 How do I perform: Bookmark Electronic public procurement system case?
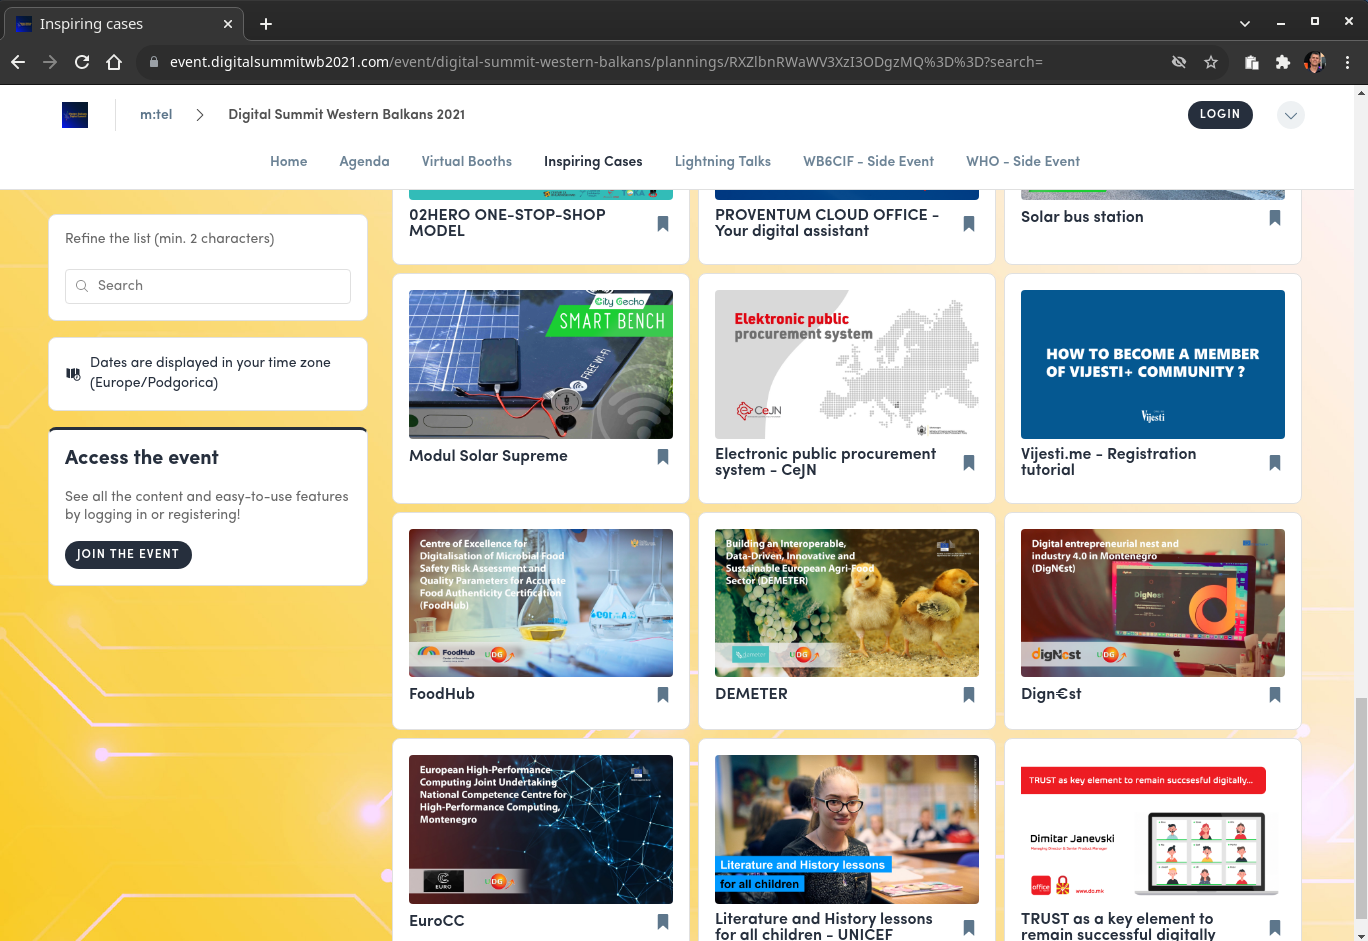coord(969,463)
